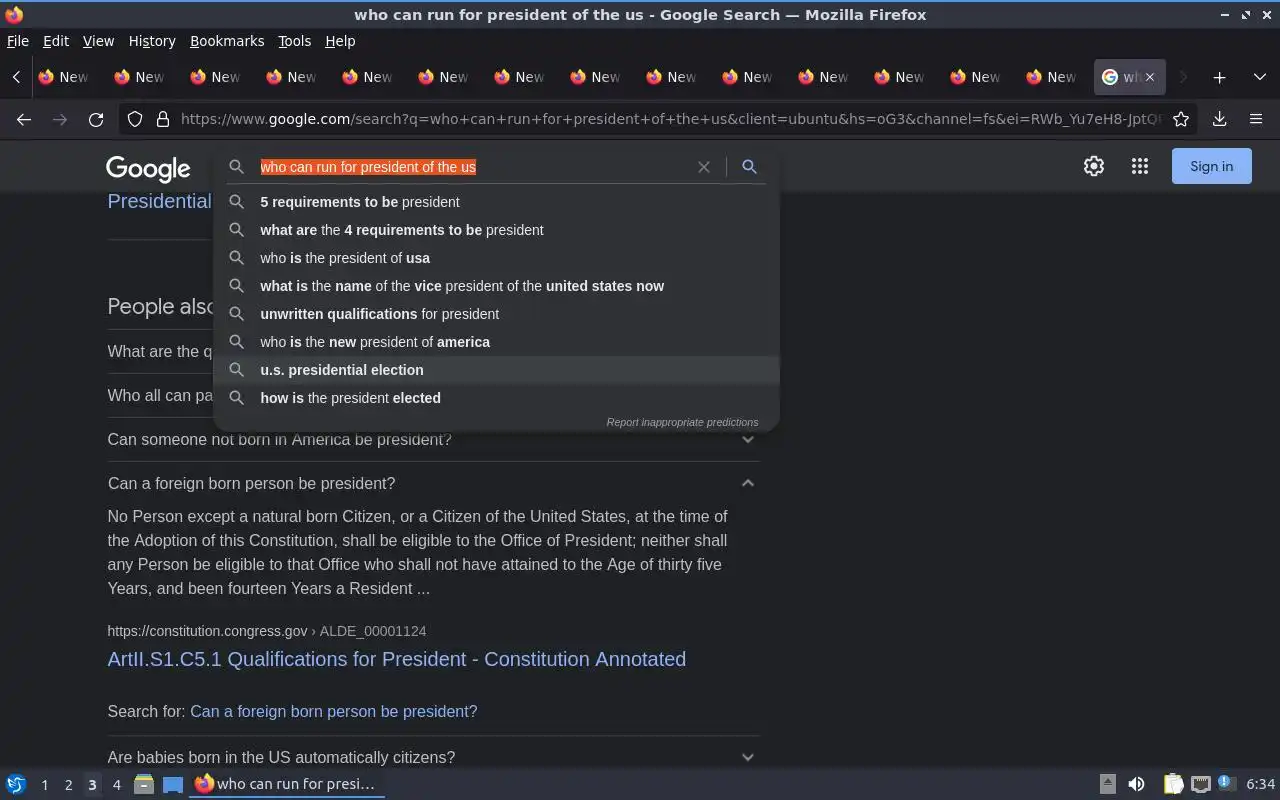The height and width of the screenshot is (800, 1280).
Task: Click 'Can a foreign born person be president?' search link
Action: pyautogui.click(x=333, y=711)
